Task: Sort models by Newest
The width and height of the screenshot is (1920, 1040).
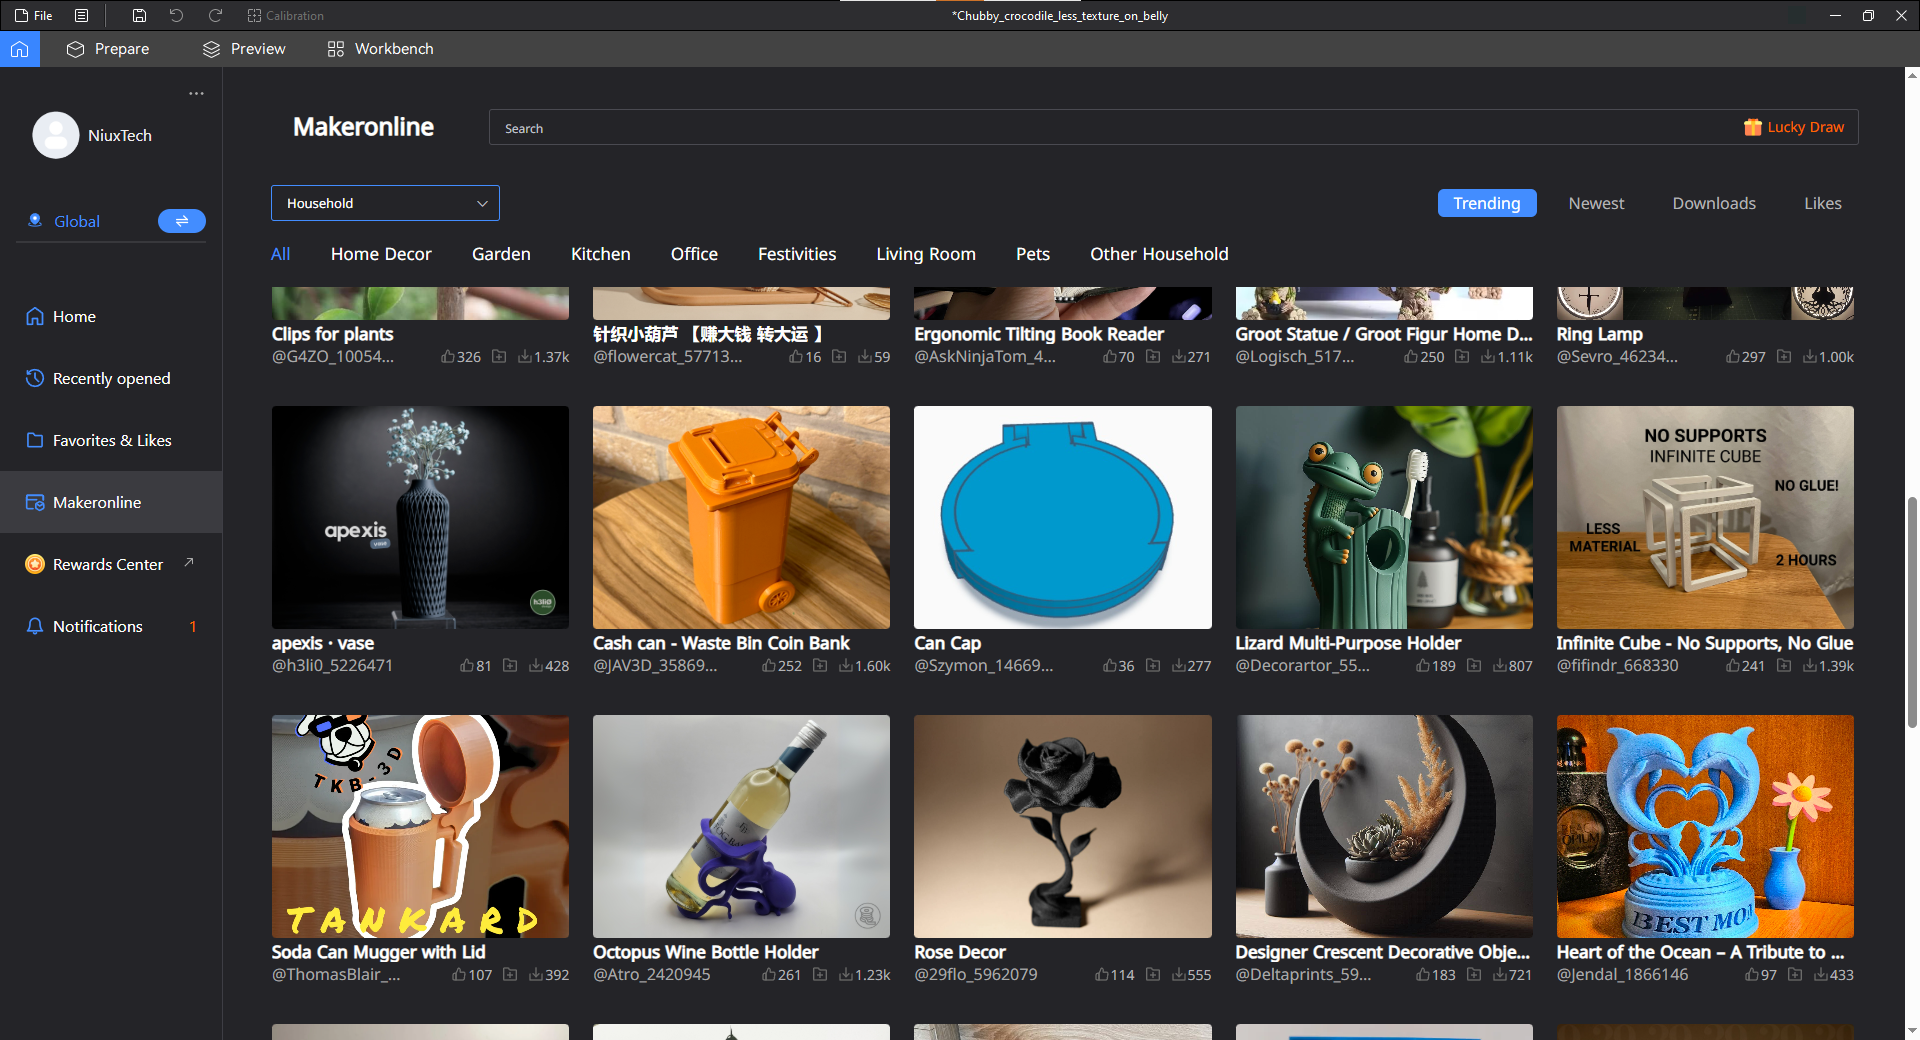Action: pos(1596,203)
